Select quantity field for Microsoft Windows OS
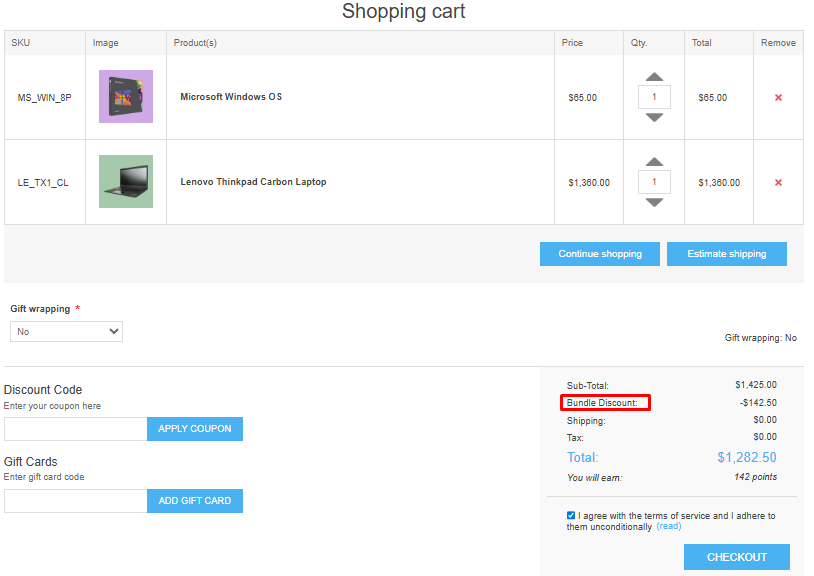The height and width of the screenshot is (576, 814). click(654, 96)
